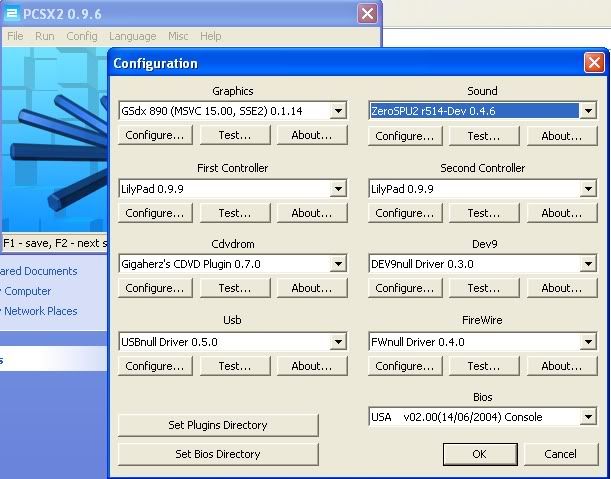The height and width of the screenshot is (479, 611).
Task: Open the Usb plugin dropdown
Action: [x=338, y=342]
